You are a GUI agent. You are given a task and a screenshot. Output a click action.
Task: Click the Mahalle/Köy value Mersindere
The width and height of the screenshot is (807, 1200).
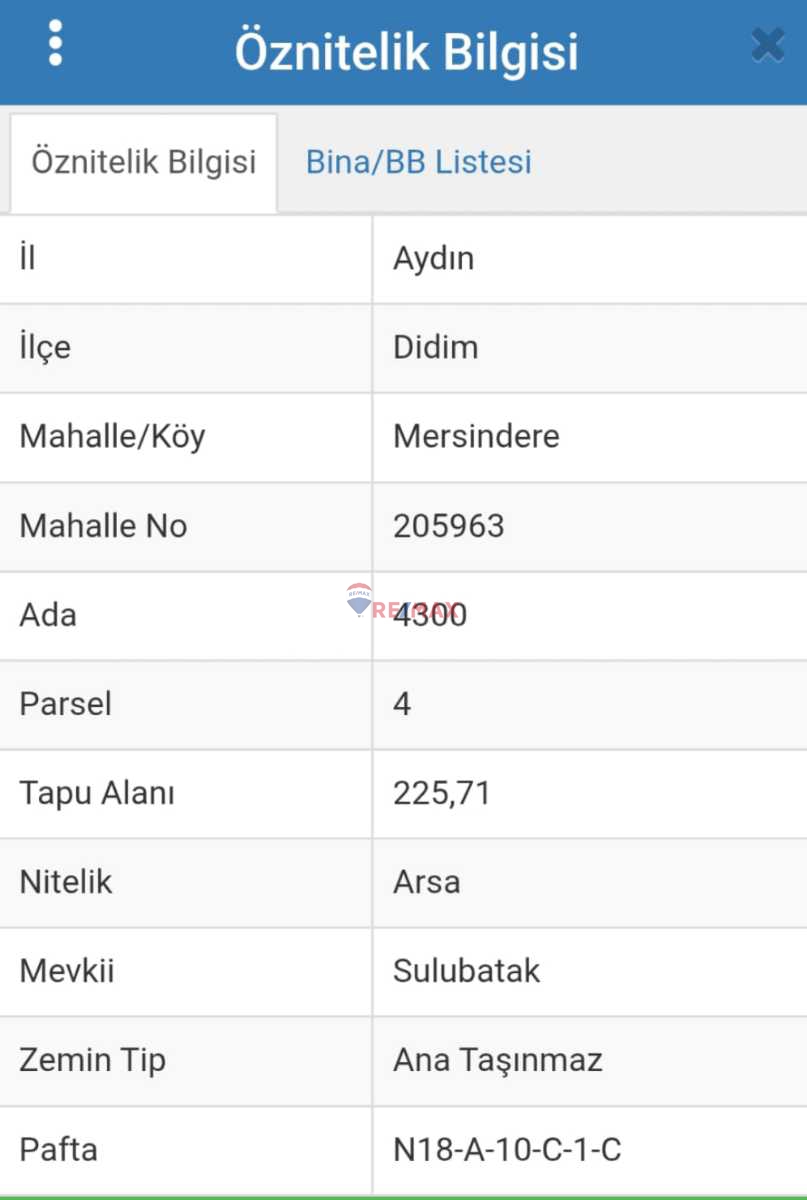(x=475, y=437)
